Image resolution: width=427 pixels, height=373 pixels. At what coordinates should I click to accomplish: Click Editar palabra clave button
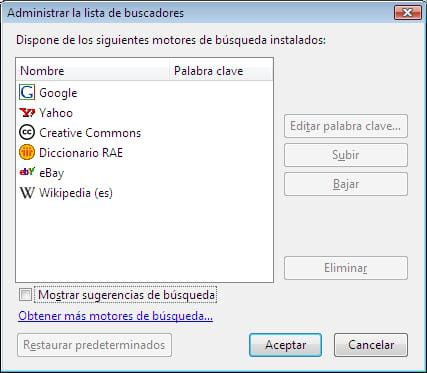[346, 126]
